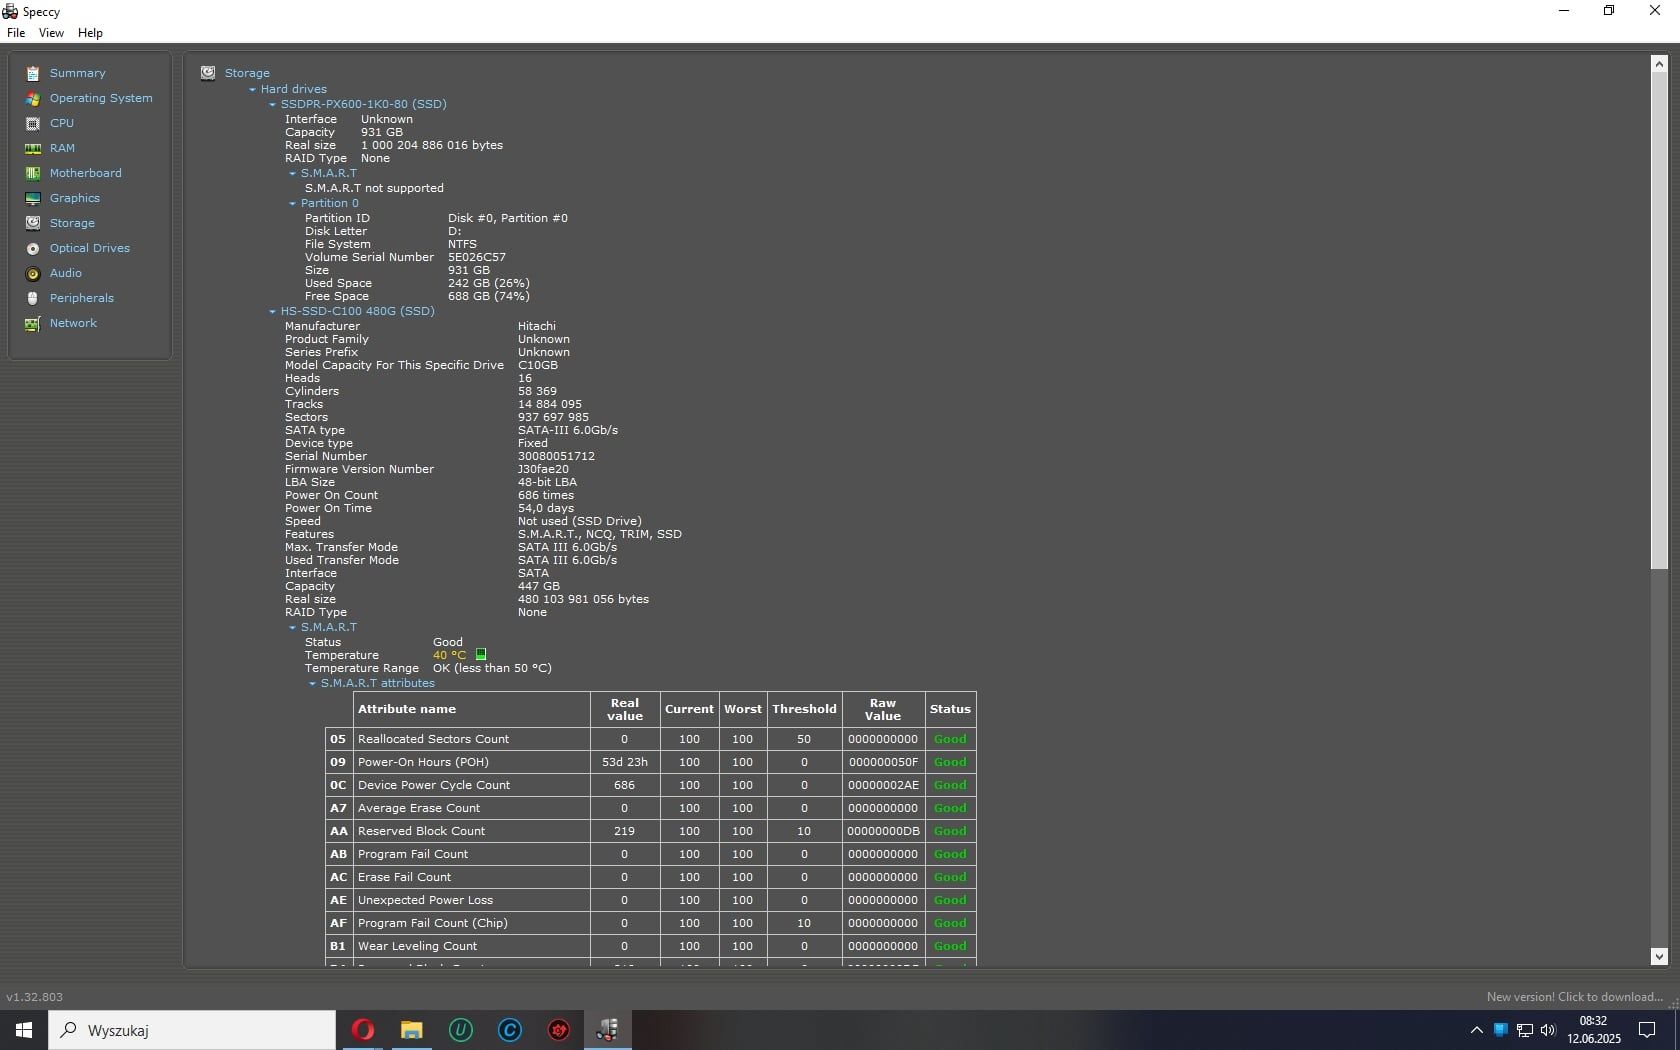Click the Firmware value J30fae20
The width and height of the screenshot is (1680, 1050).
click(543, 469)
